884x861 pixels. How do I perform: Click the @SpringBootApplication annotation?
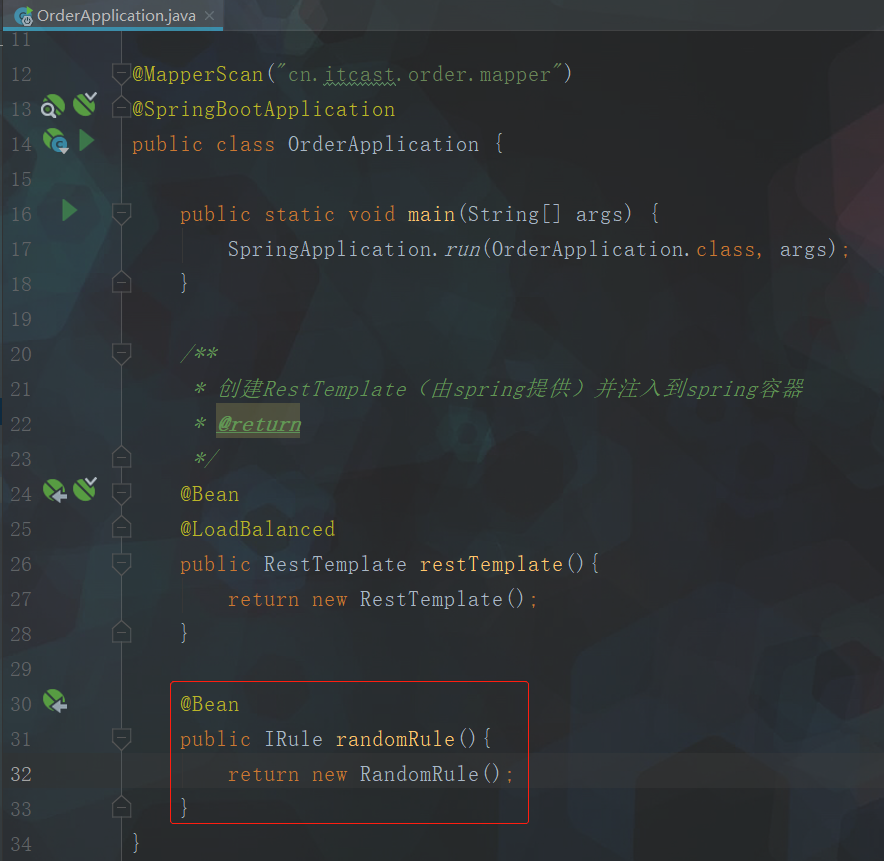pyautogui.click(x=263, y=109)
